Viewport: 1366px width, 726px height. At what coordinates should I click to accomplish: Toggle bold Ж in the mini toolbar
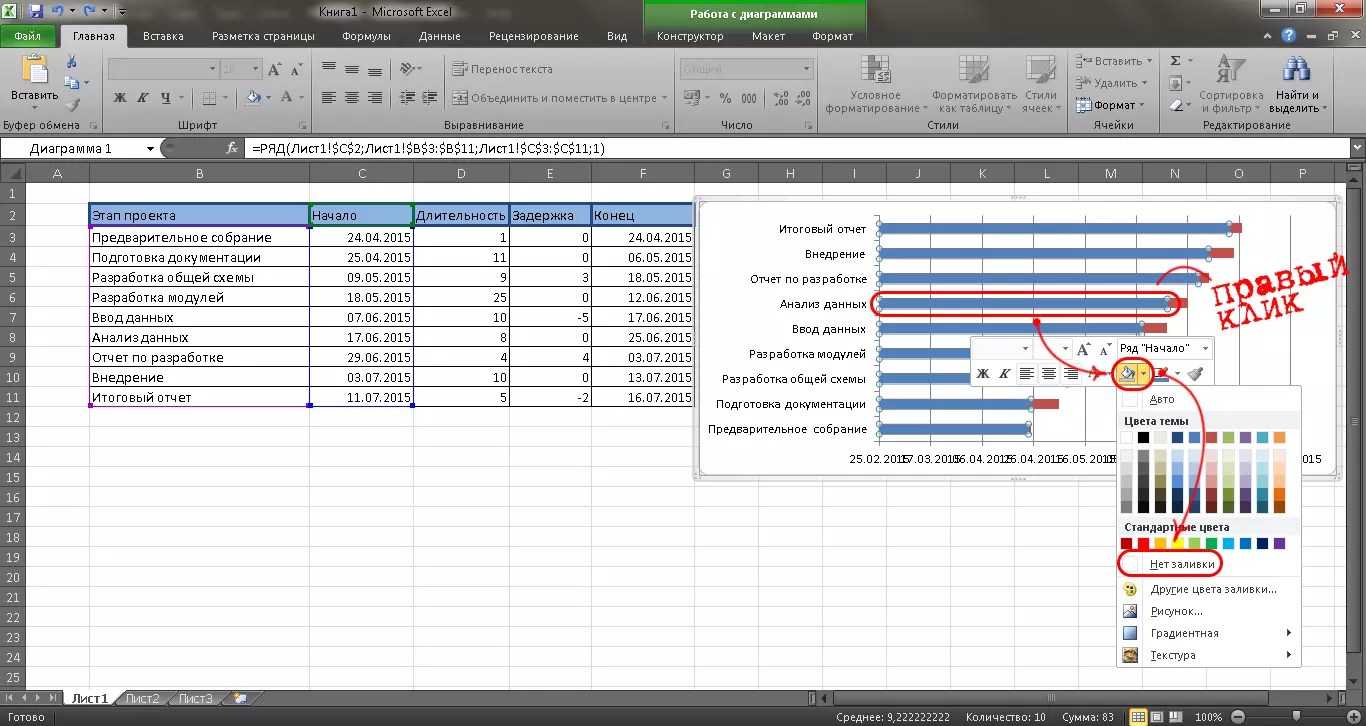tap(982, 374)
